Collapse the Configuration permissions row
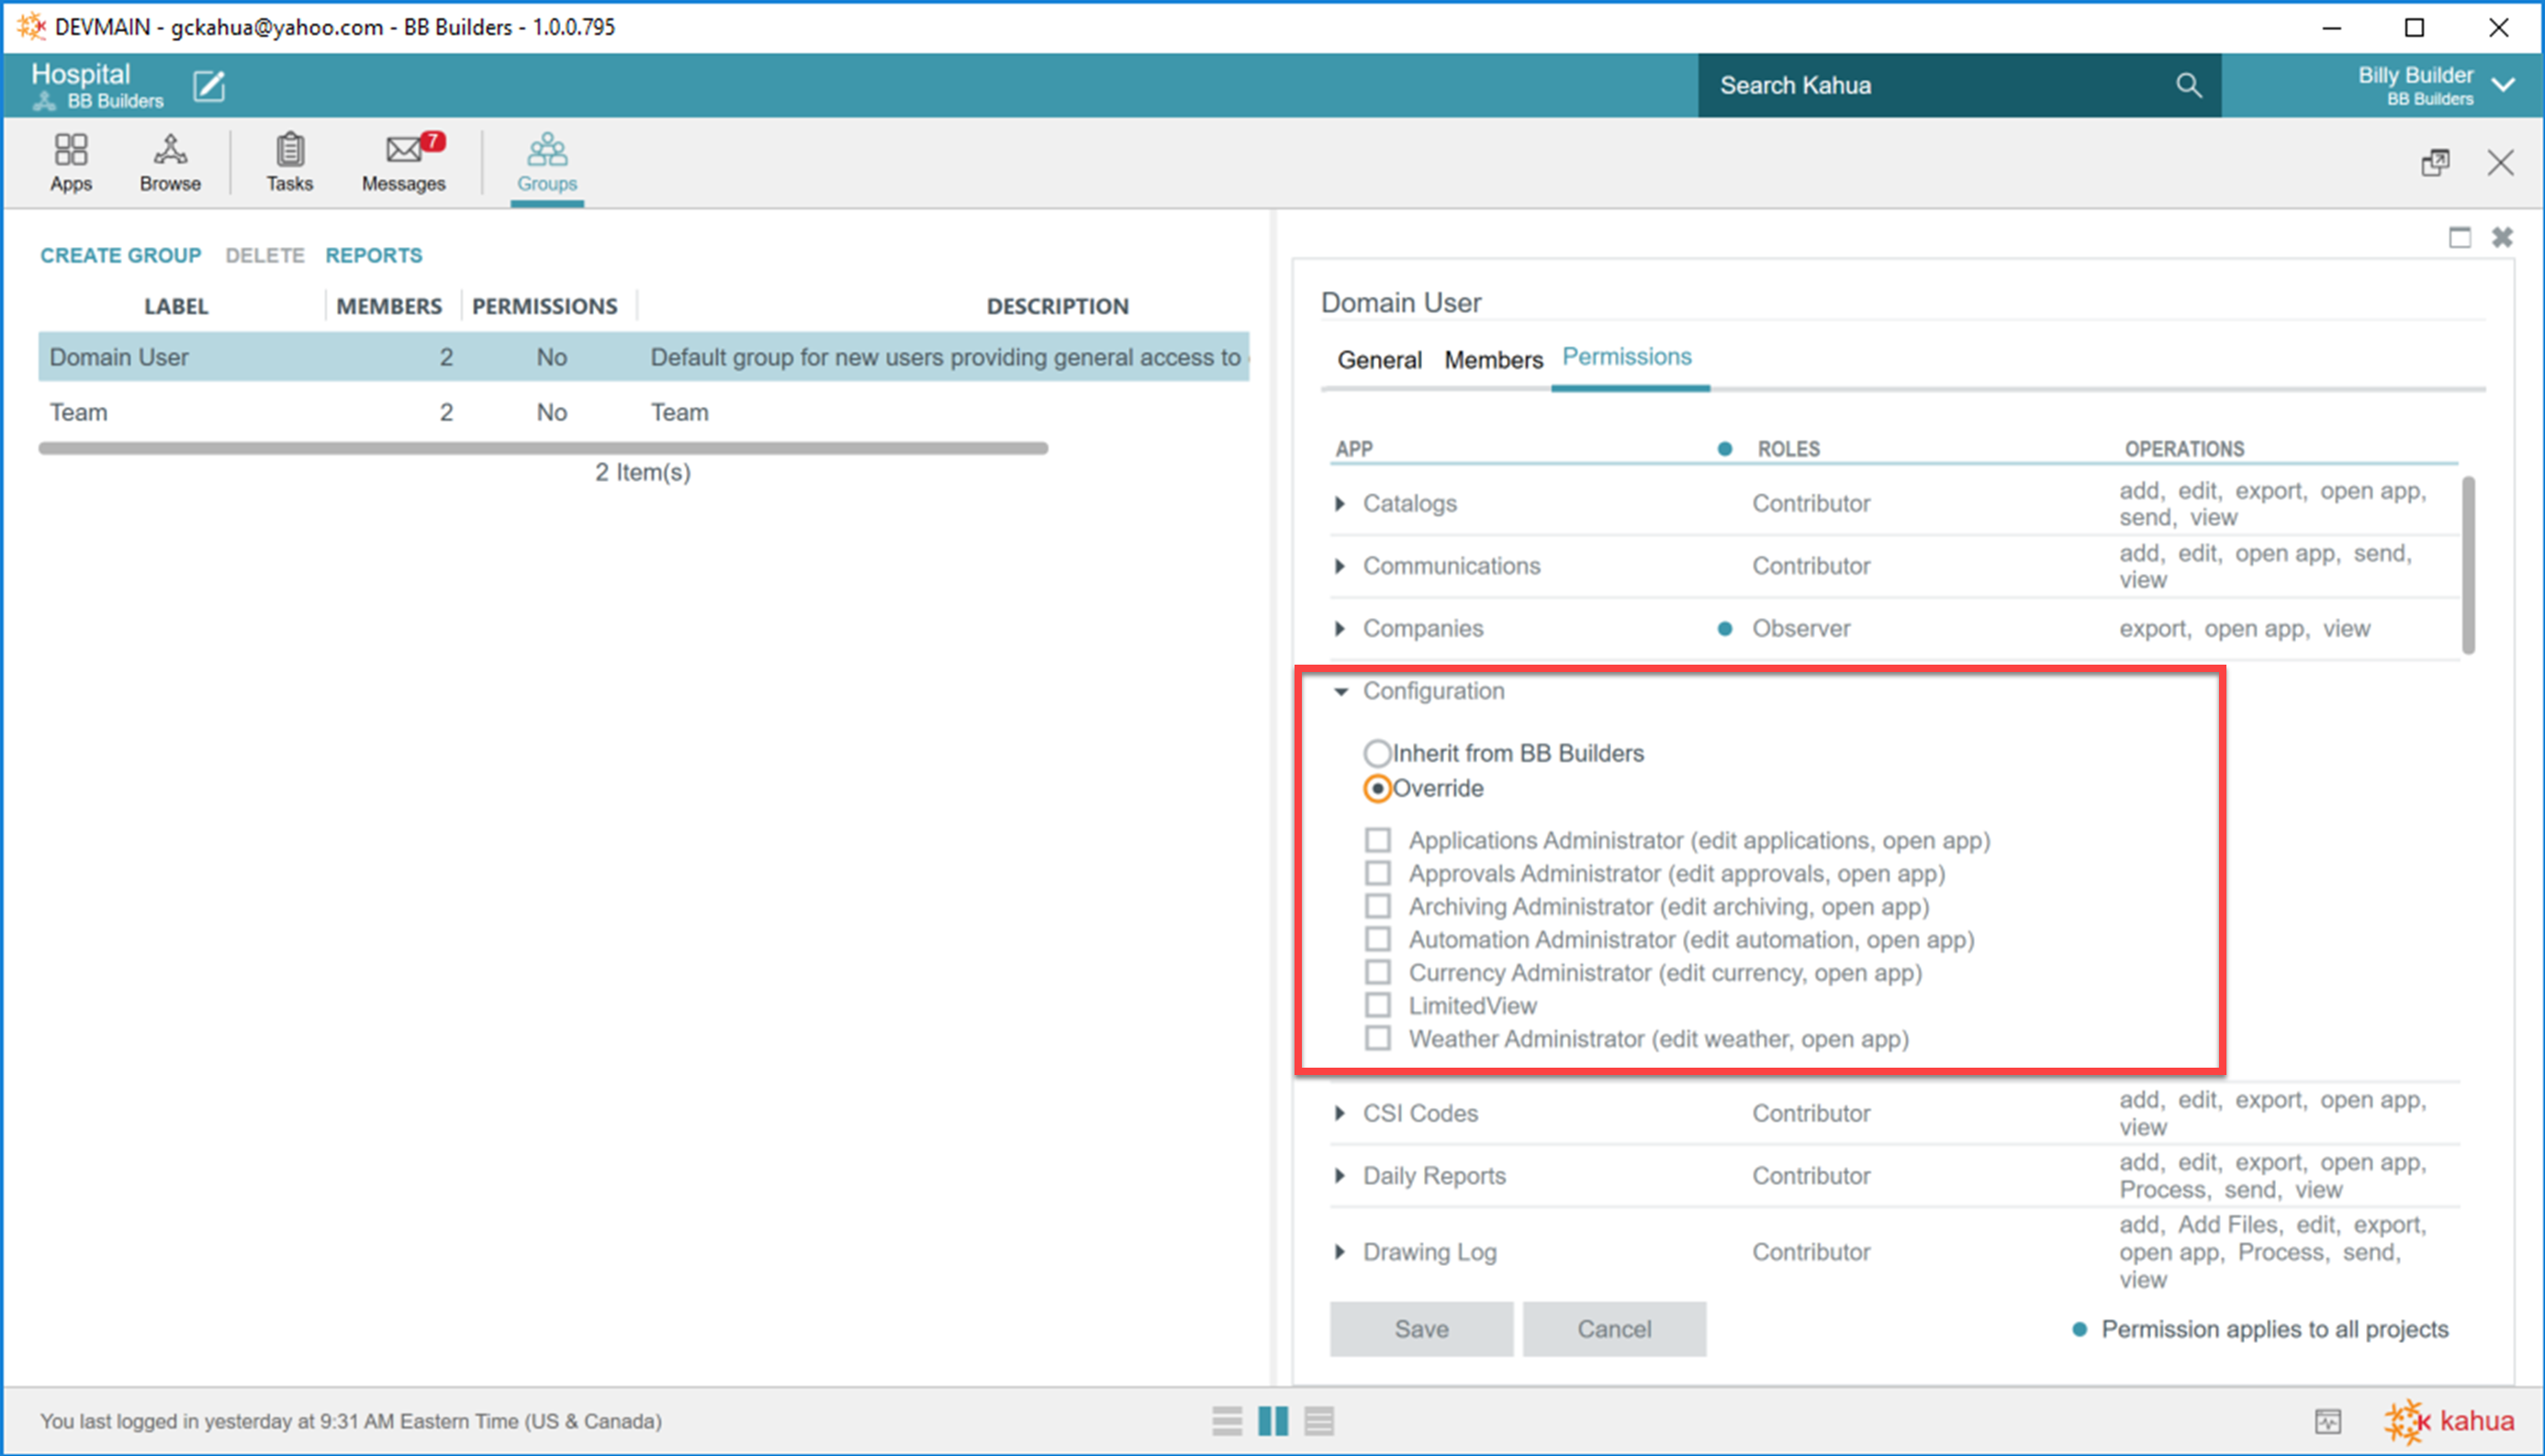Image resolution: width=2545 pixels, height=1456 pixels. (x=1341, y=691)
